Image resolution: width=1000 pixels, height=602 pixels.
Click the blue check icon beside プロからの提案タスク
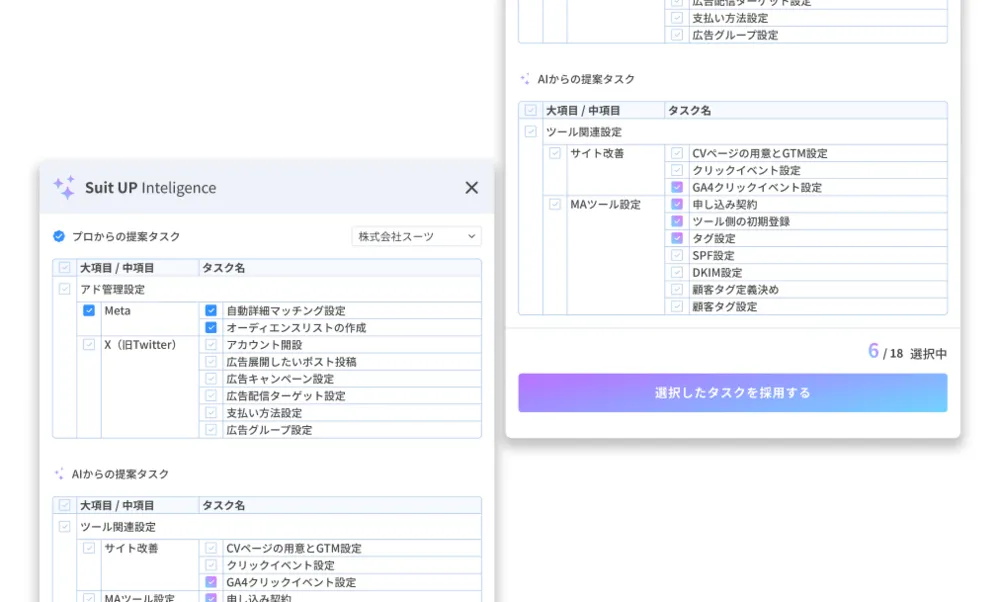(x=61, y=237)
